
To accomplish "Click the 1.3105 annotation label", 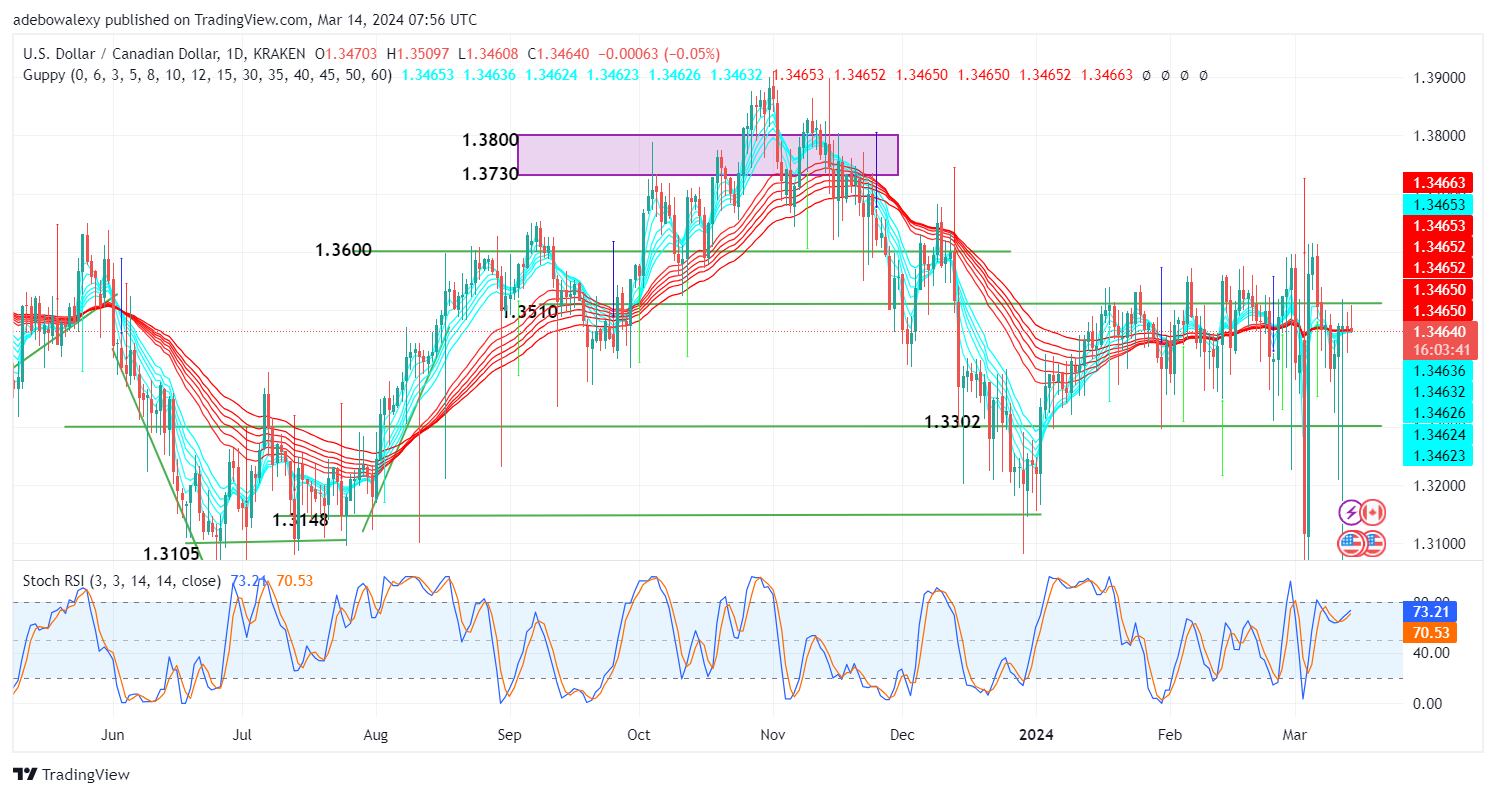I will click(172, 553).
